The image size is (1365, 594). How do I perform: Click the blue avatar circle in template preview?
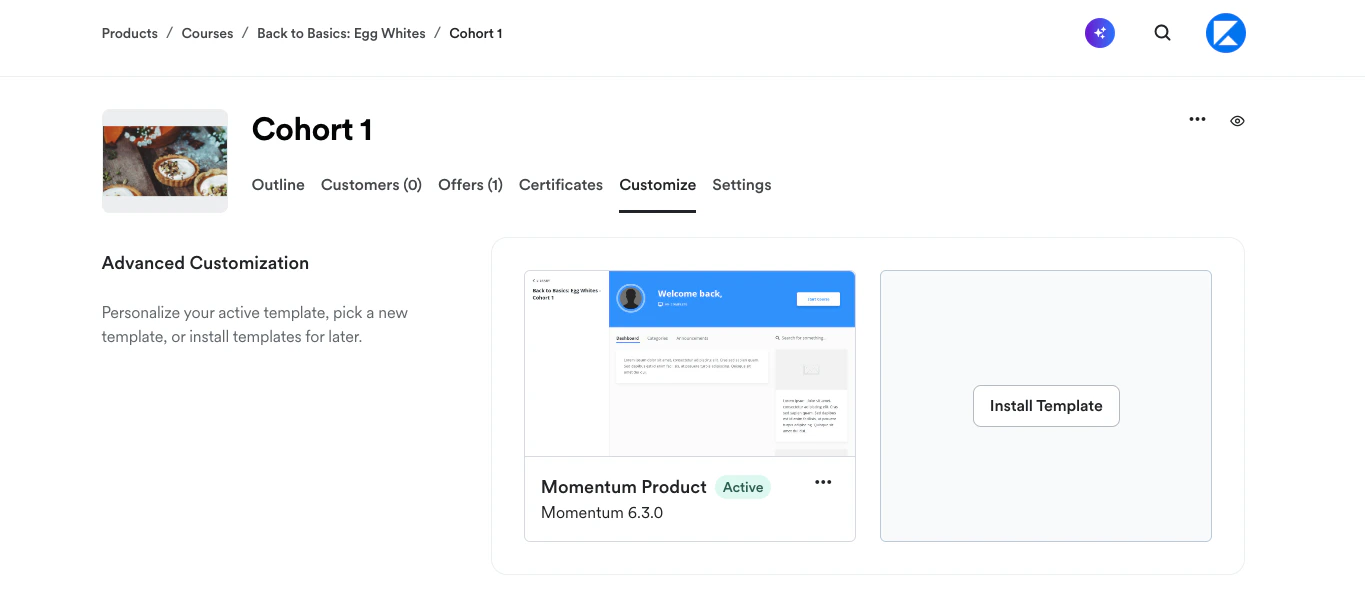tap(630, 297)
